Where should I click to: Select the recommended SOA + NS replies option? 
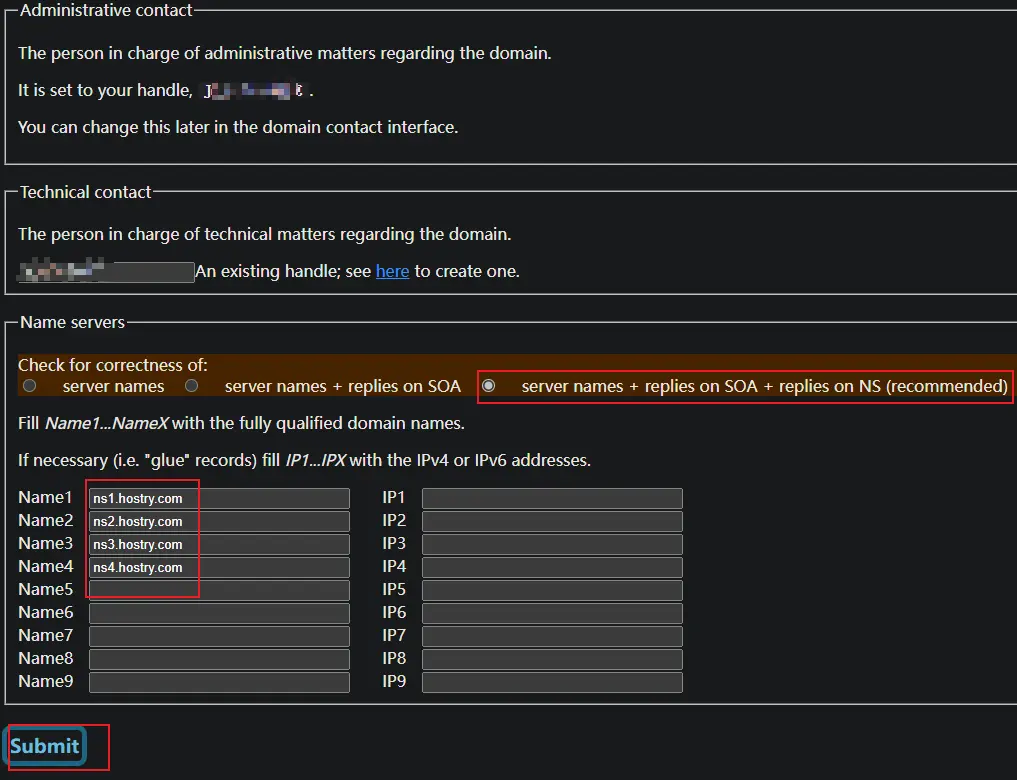click(x=489, y=386)
